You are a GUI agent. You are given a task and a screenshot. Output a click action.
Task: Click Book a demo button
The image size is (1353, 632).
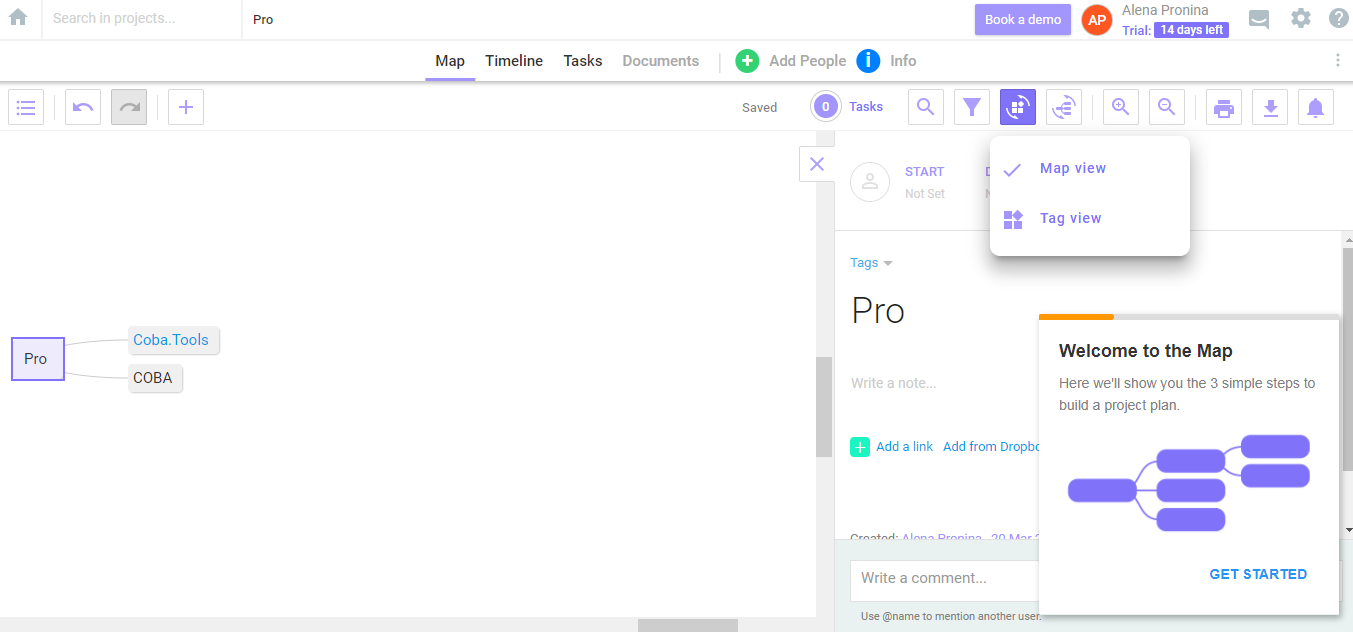1023,19
